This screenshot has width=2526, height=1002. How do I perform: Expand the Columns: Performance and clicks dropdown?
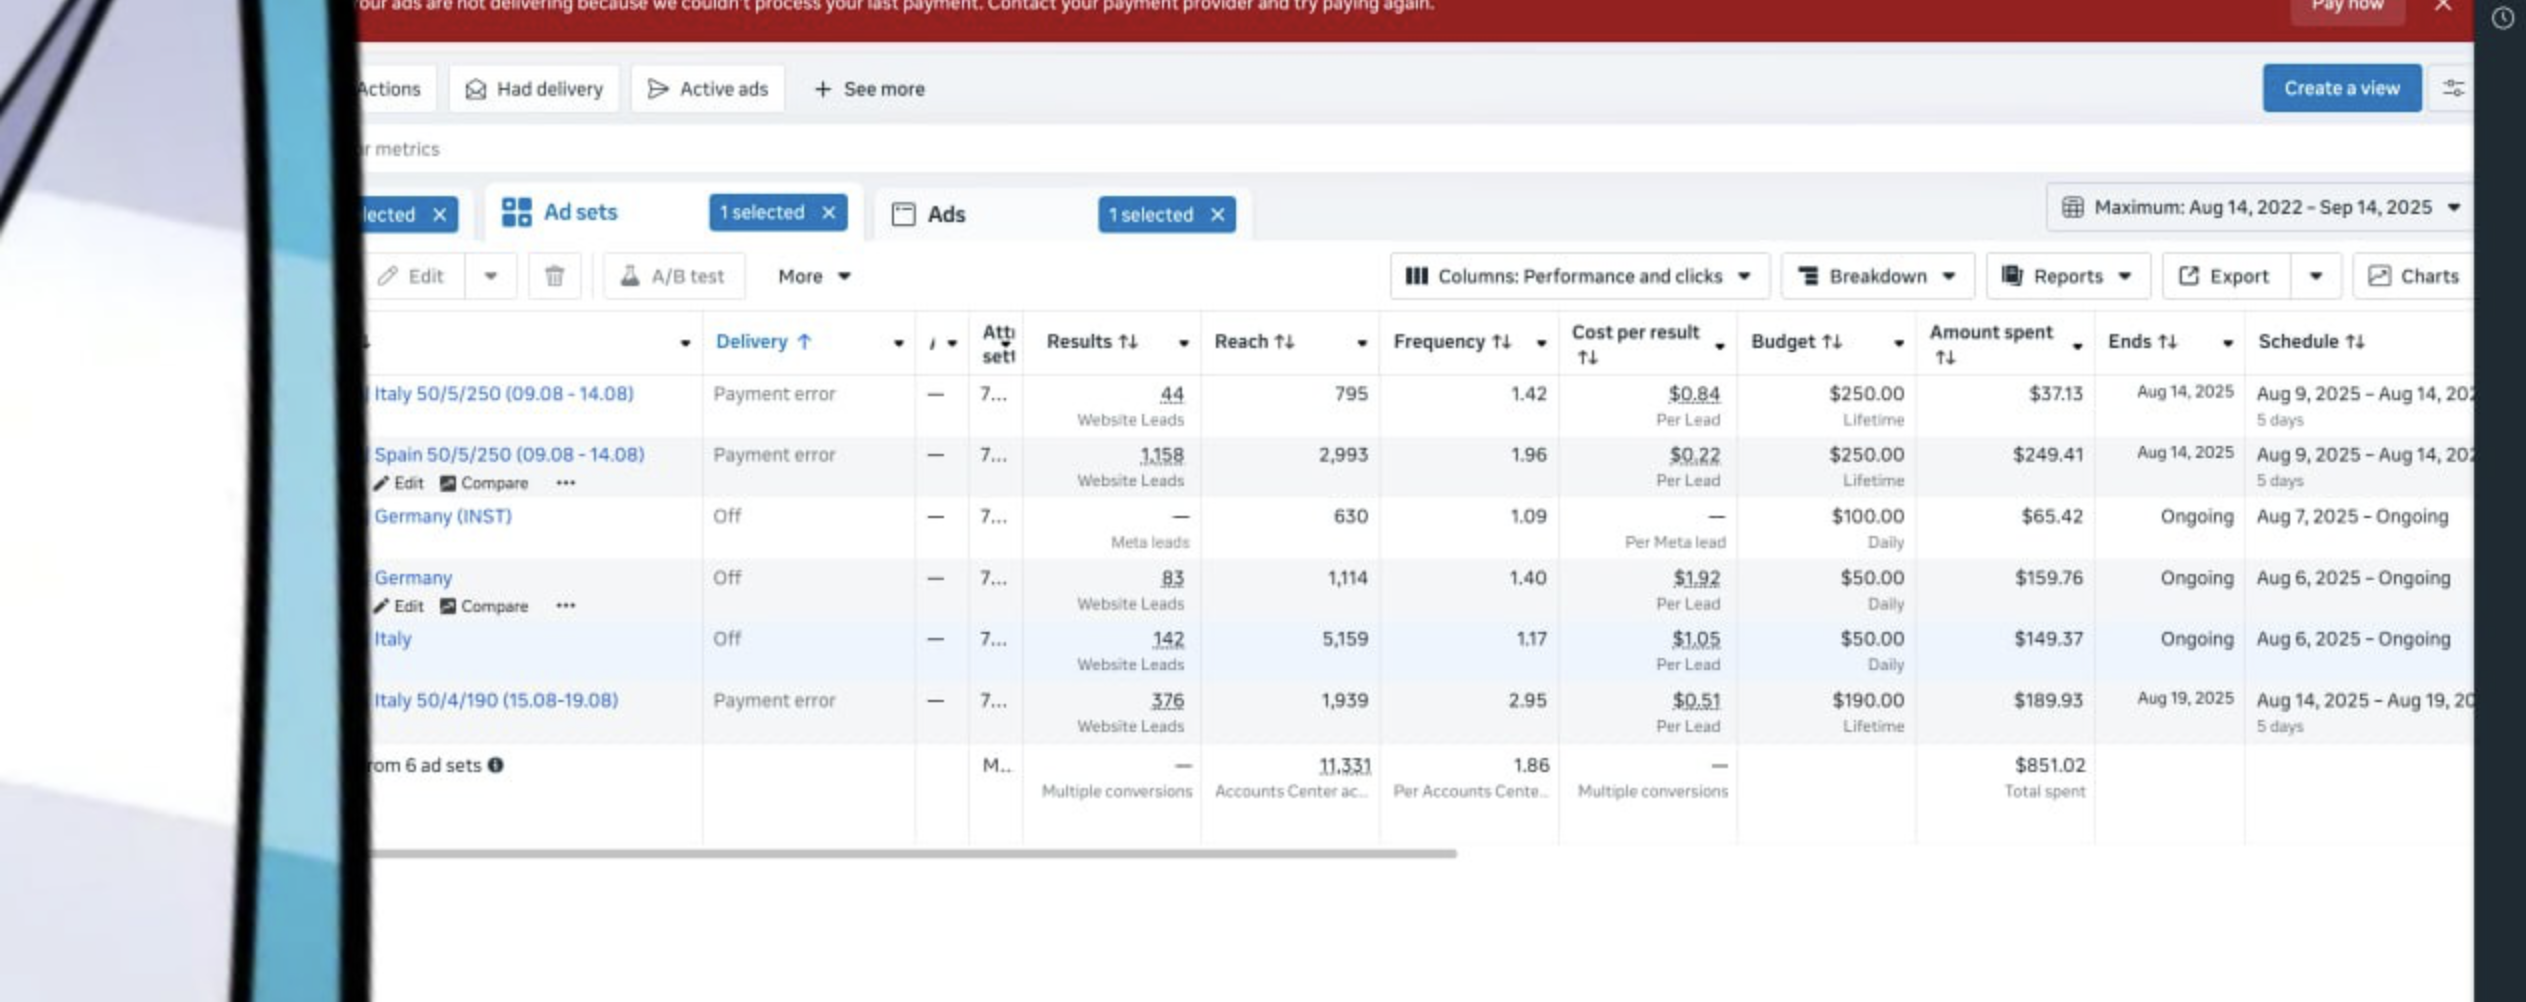click(x=1578, y=276)
